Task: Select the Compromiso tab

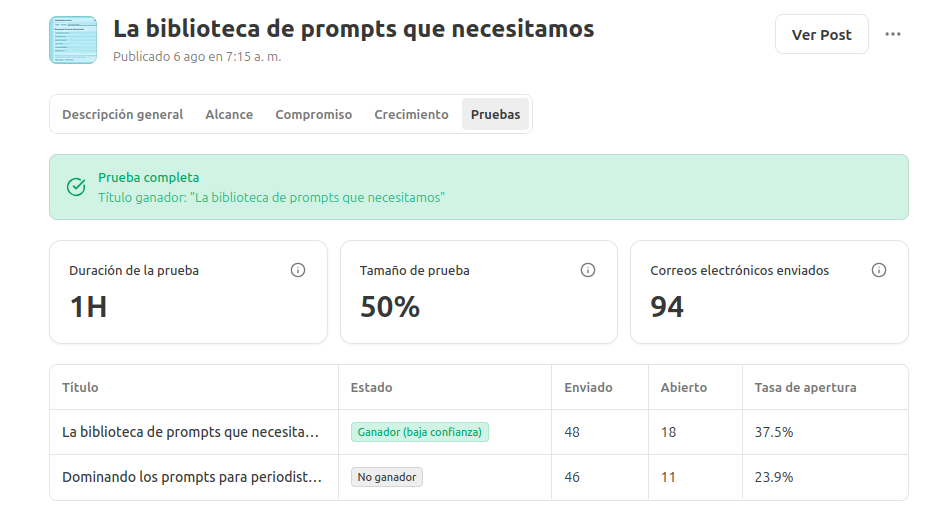Action: click(x=314, y=114)
